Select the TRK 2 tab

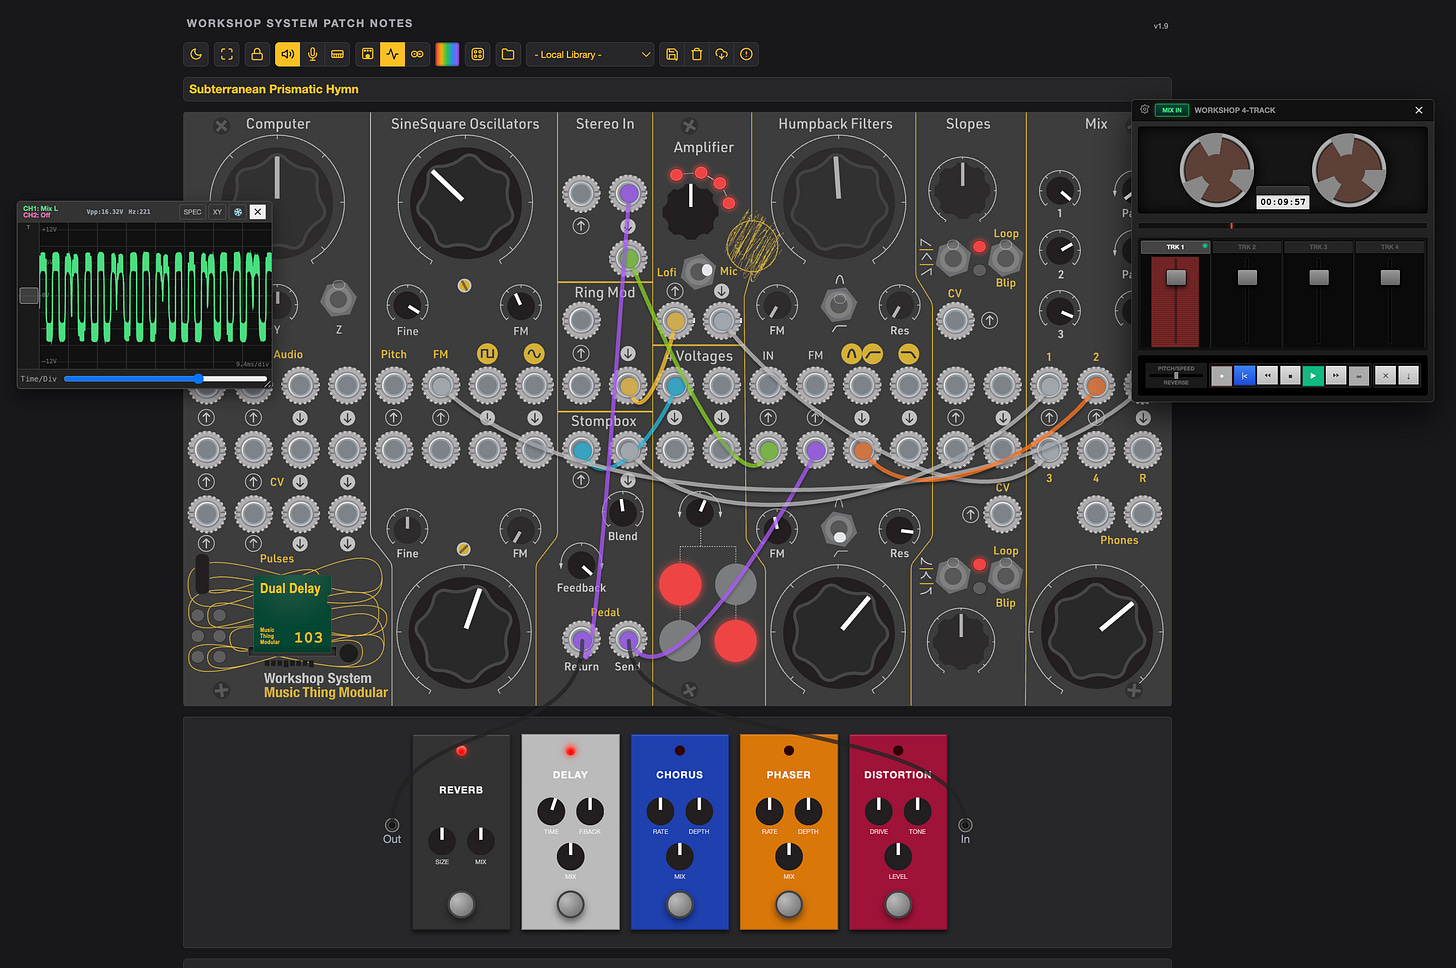[x=1247, y=247]
